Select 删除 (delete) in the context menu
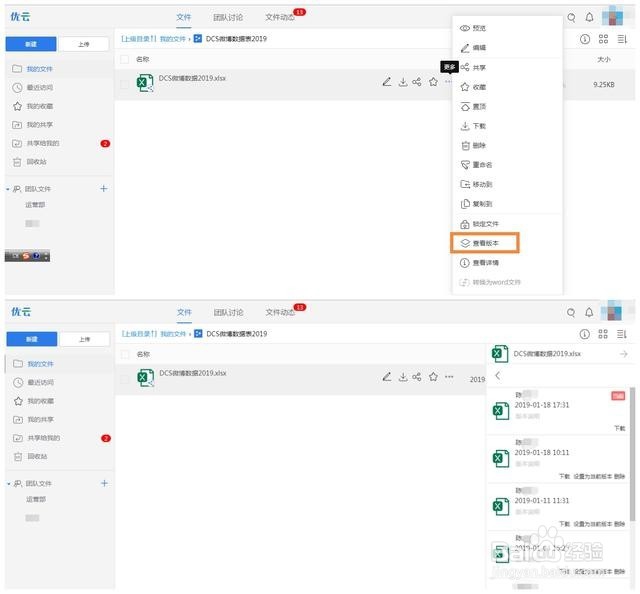The height and width of the screenshot is (594, 640). tap(473, 145)
